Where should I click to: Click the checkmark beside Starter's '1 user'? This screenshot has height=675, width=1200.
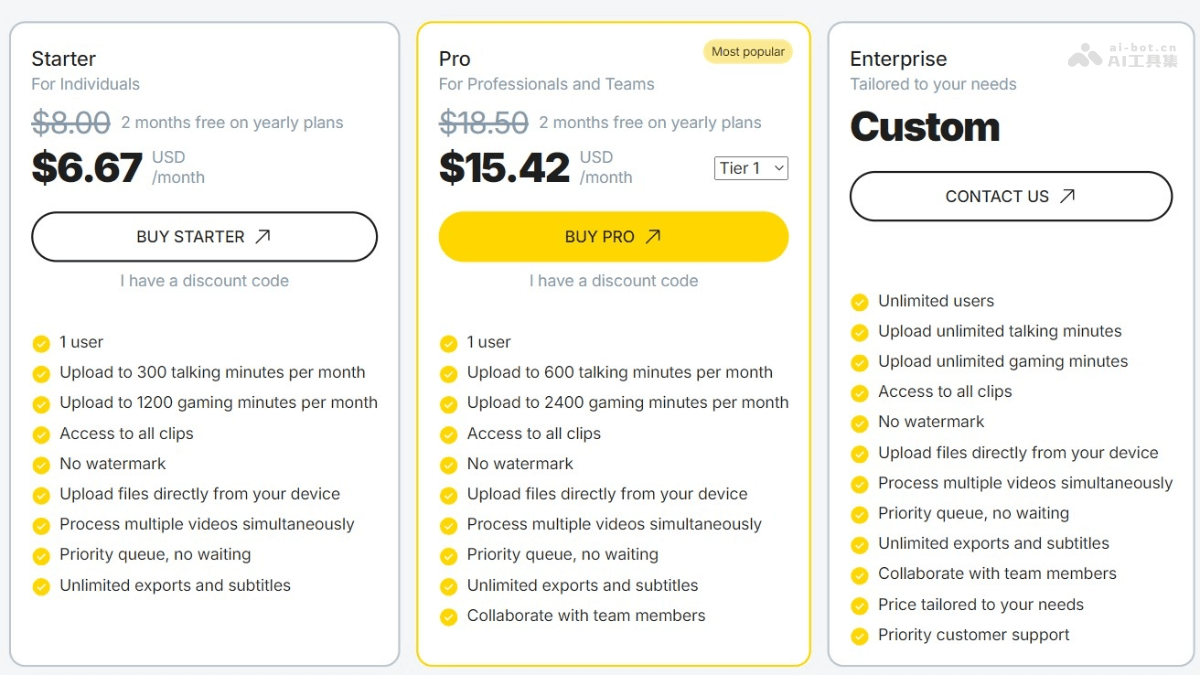point(41,343)
